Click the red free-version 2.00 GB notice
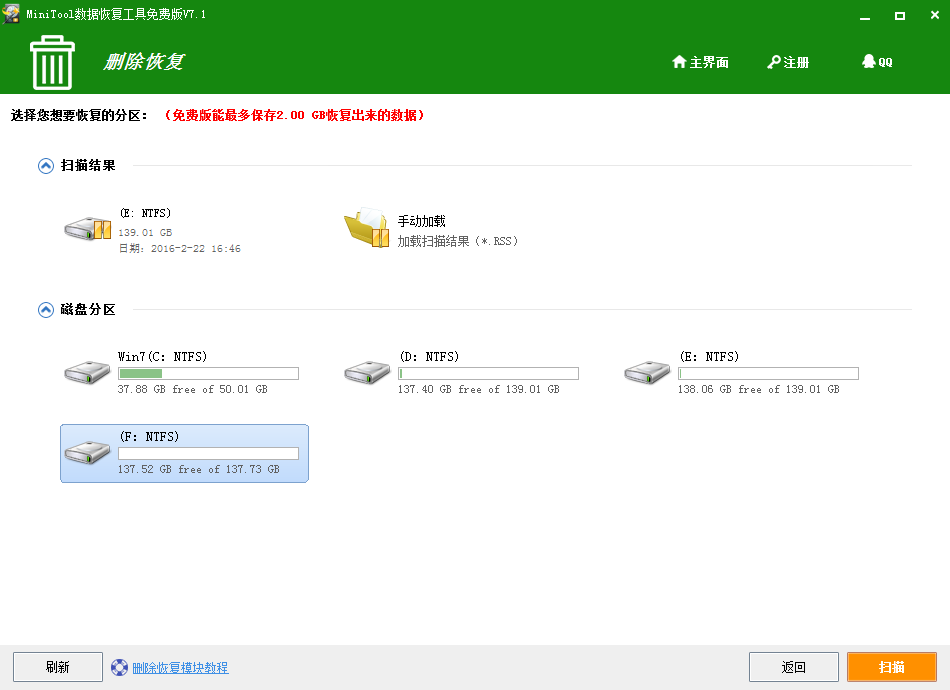This screenshot has width=950, height=690. 294,115
